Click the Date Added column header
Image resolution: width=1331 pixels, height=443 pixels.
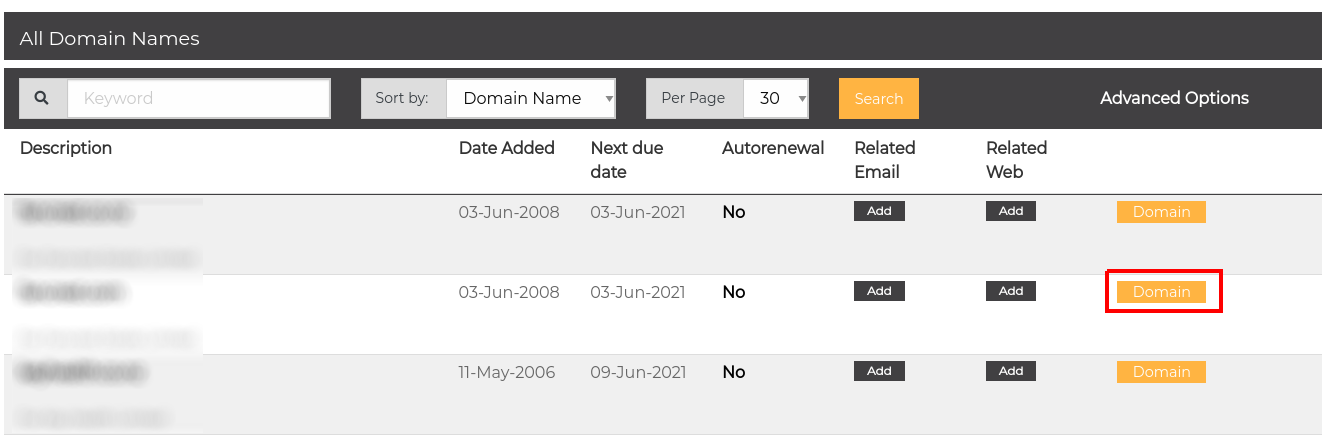(x=506, y=148)
